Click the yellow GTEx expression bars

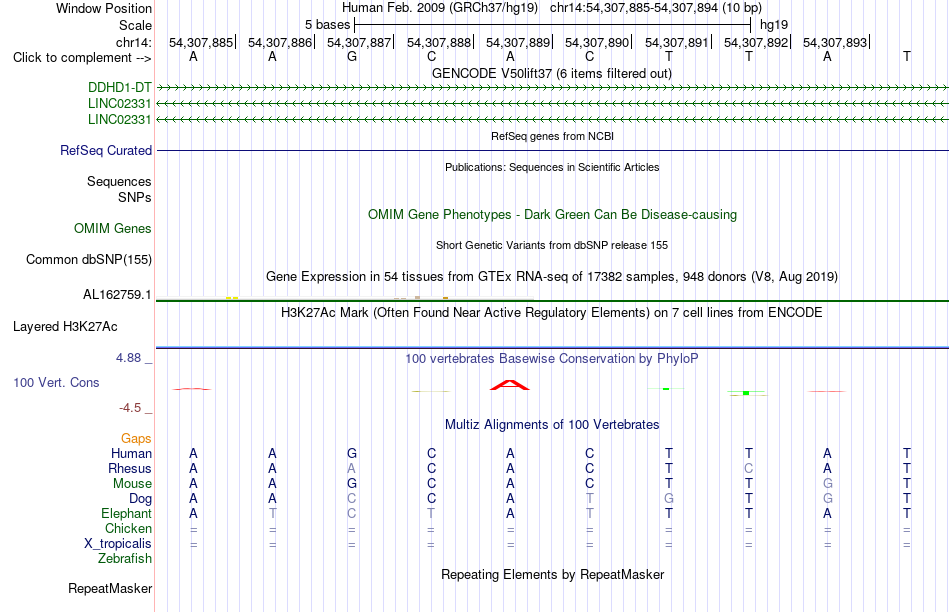tap(232, 298)
